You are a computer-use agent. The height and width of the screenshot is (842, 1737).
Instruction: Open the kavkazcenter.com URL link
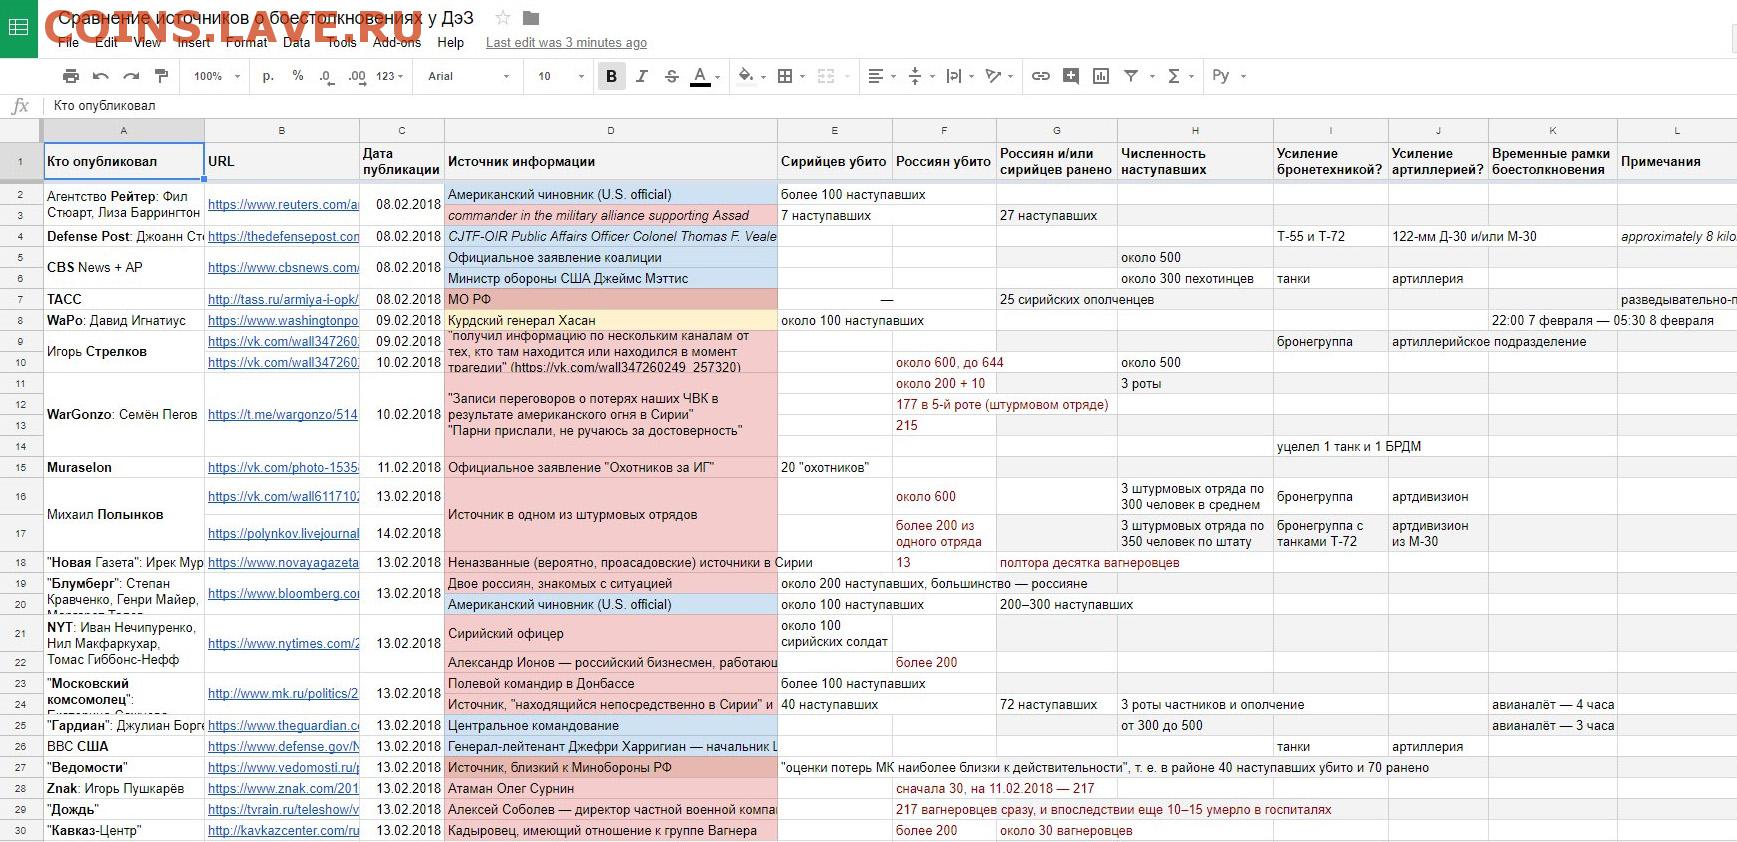tap(283, 831)
